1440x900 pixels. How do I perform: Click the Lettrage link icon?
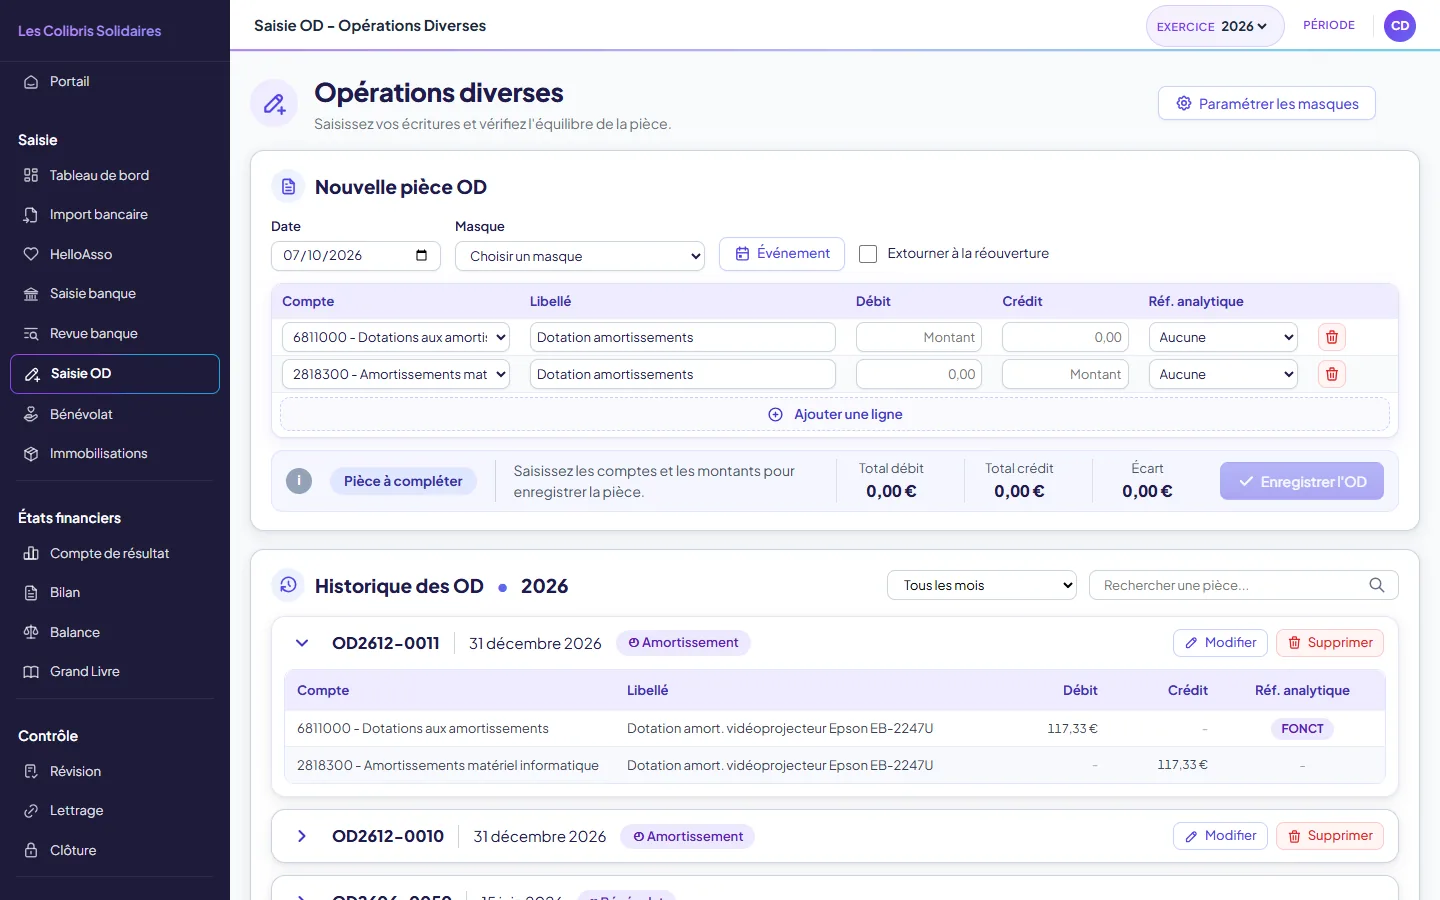tap(31, 811)
